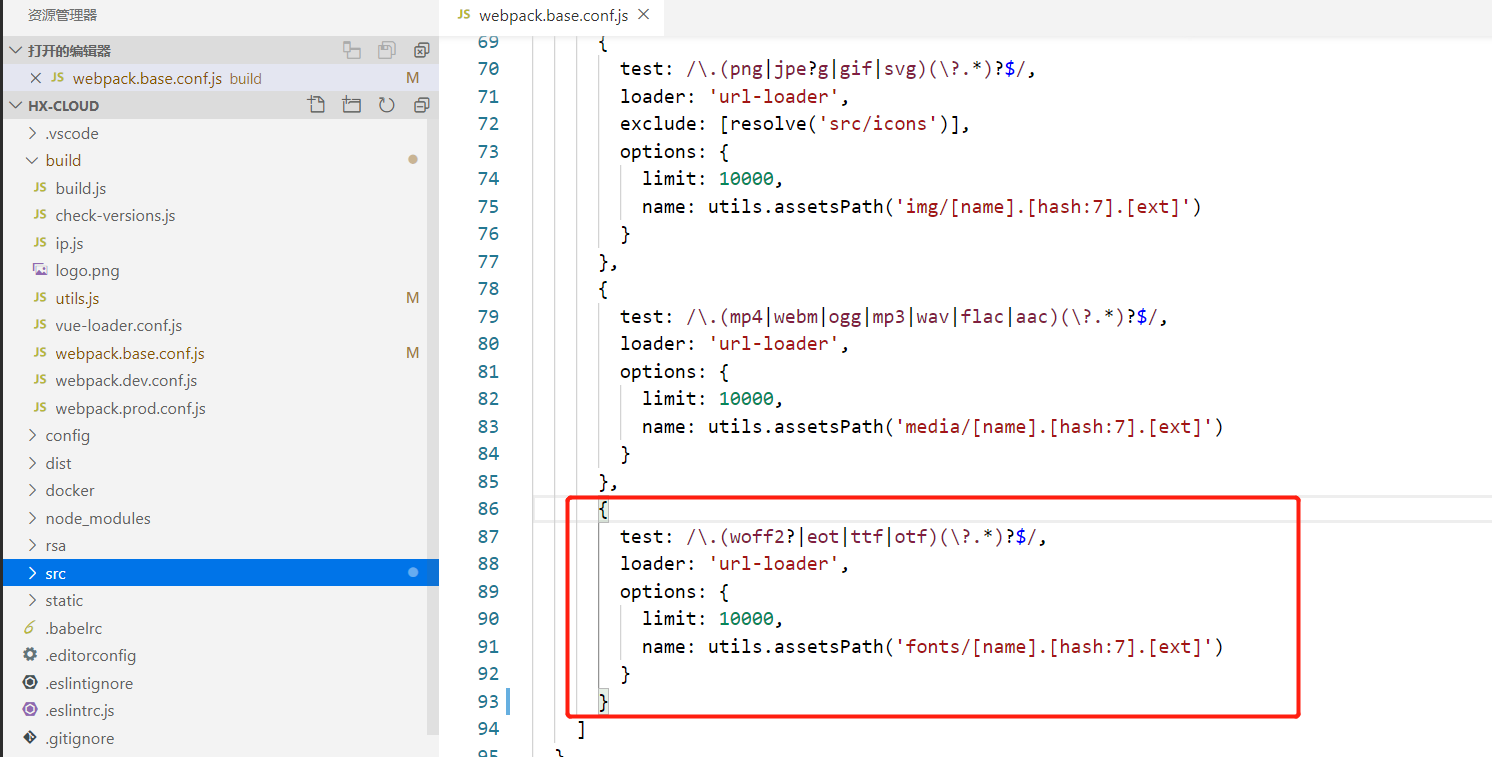Create a new file using the explorer toolbar icon

(x=317, y=104)
